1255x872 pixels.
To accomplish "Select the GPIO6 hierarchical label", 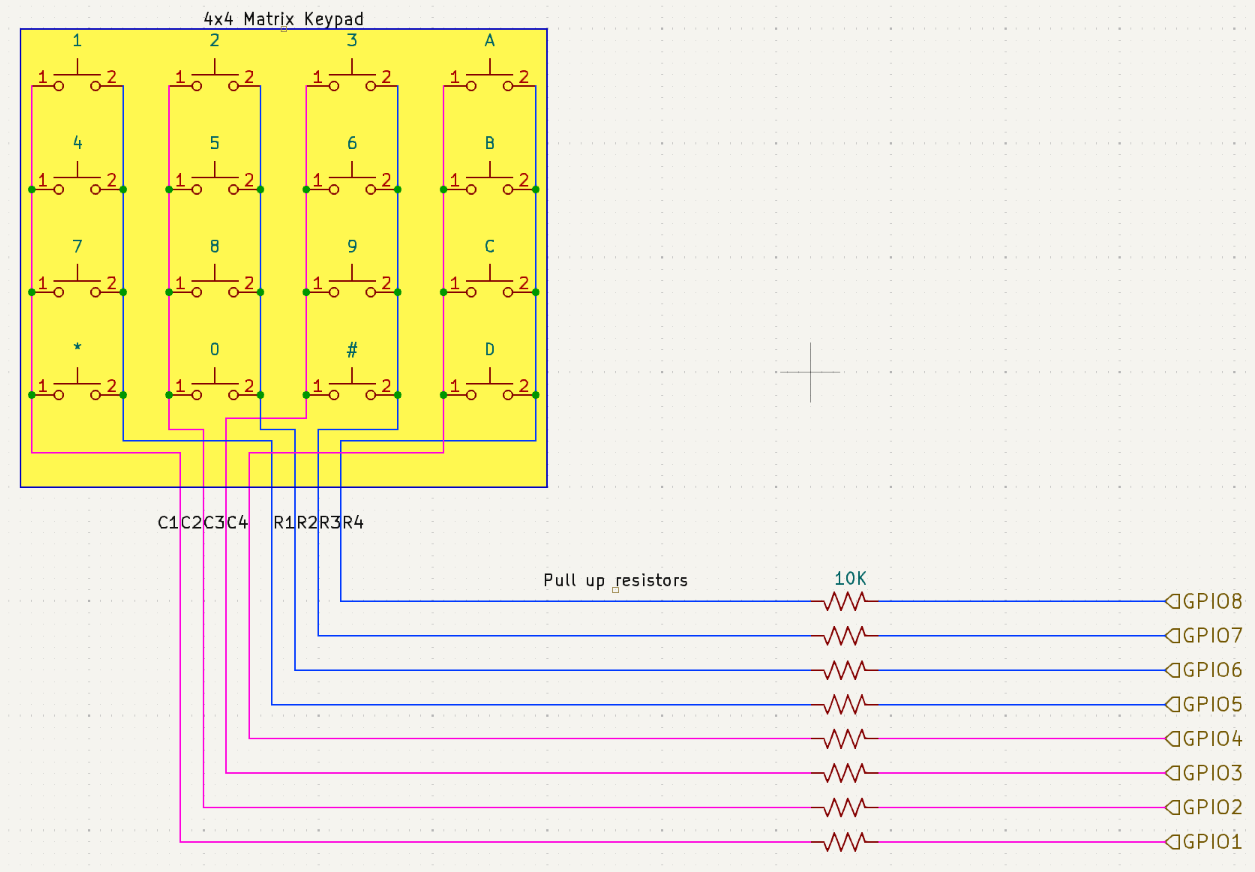I will [1205, 670].
